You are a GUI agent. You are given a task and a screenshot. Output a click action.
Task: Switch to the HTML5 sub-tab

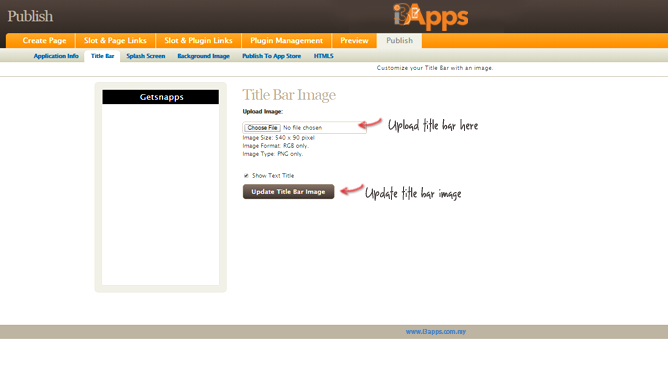coord(323,56)
